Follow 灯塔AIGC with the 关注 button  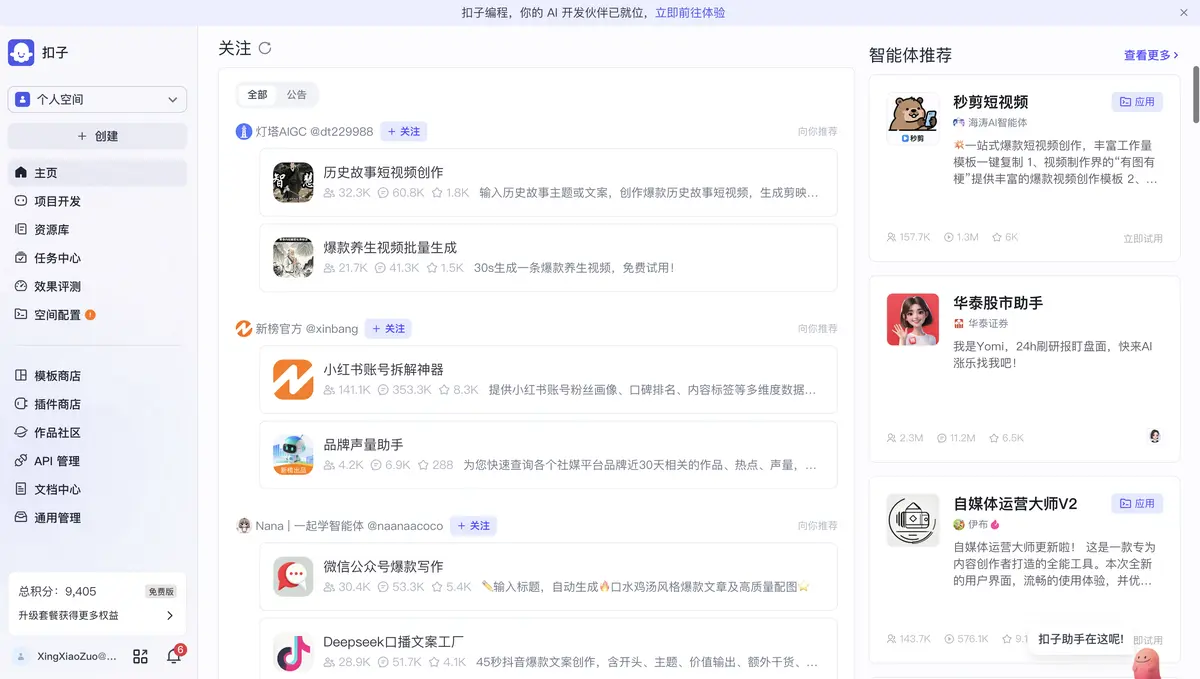click(x=404, y=132)
